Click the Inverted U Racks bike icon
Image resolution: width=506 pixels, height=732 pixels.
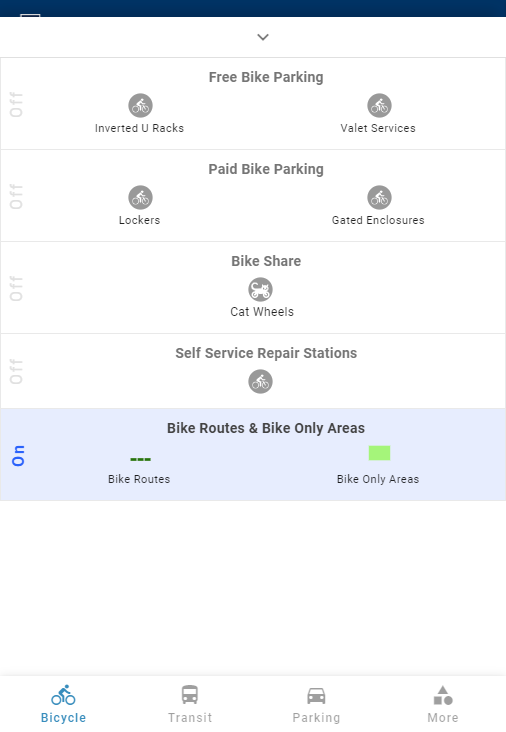point(141,106)
